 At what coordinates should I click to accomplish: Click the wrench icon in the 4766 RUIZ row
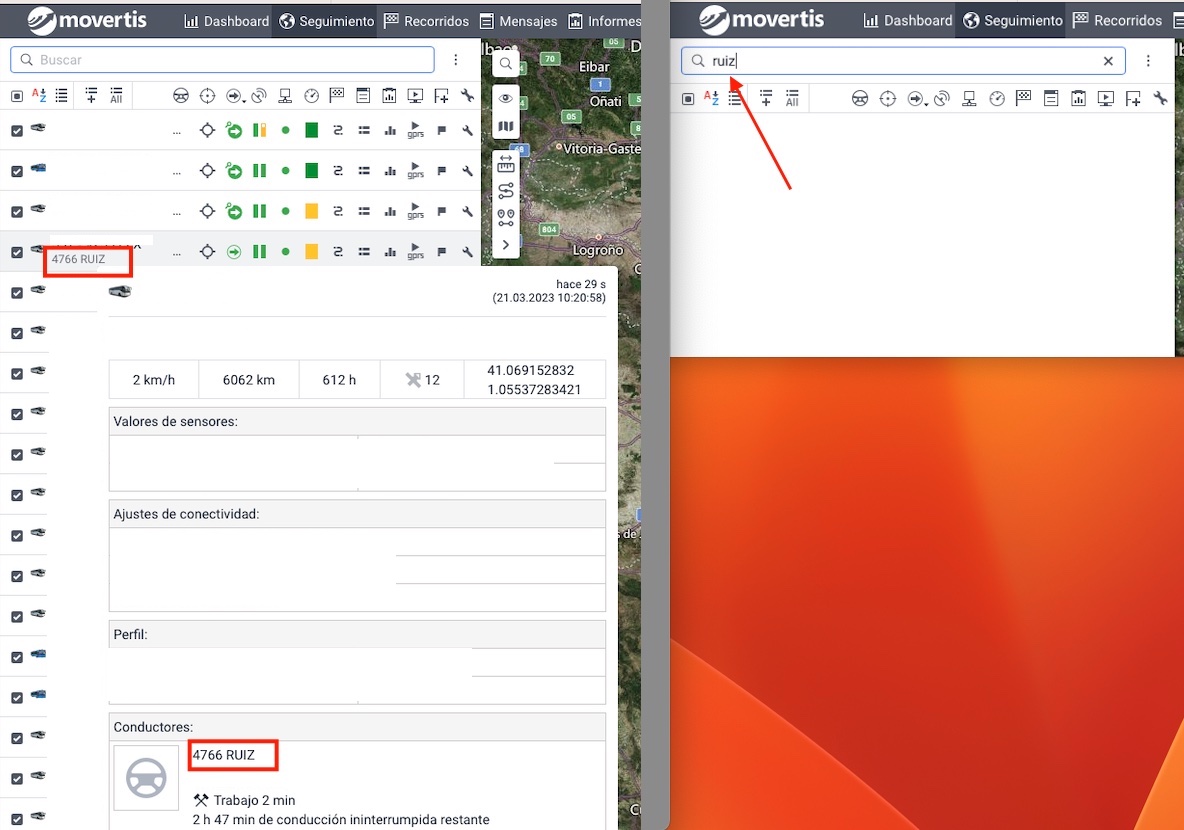(467, 252)
